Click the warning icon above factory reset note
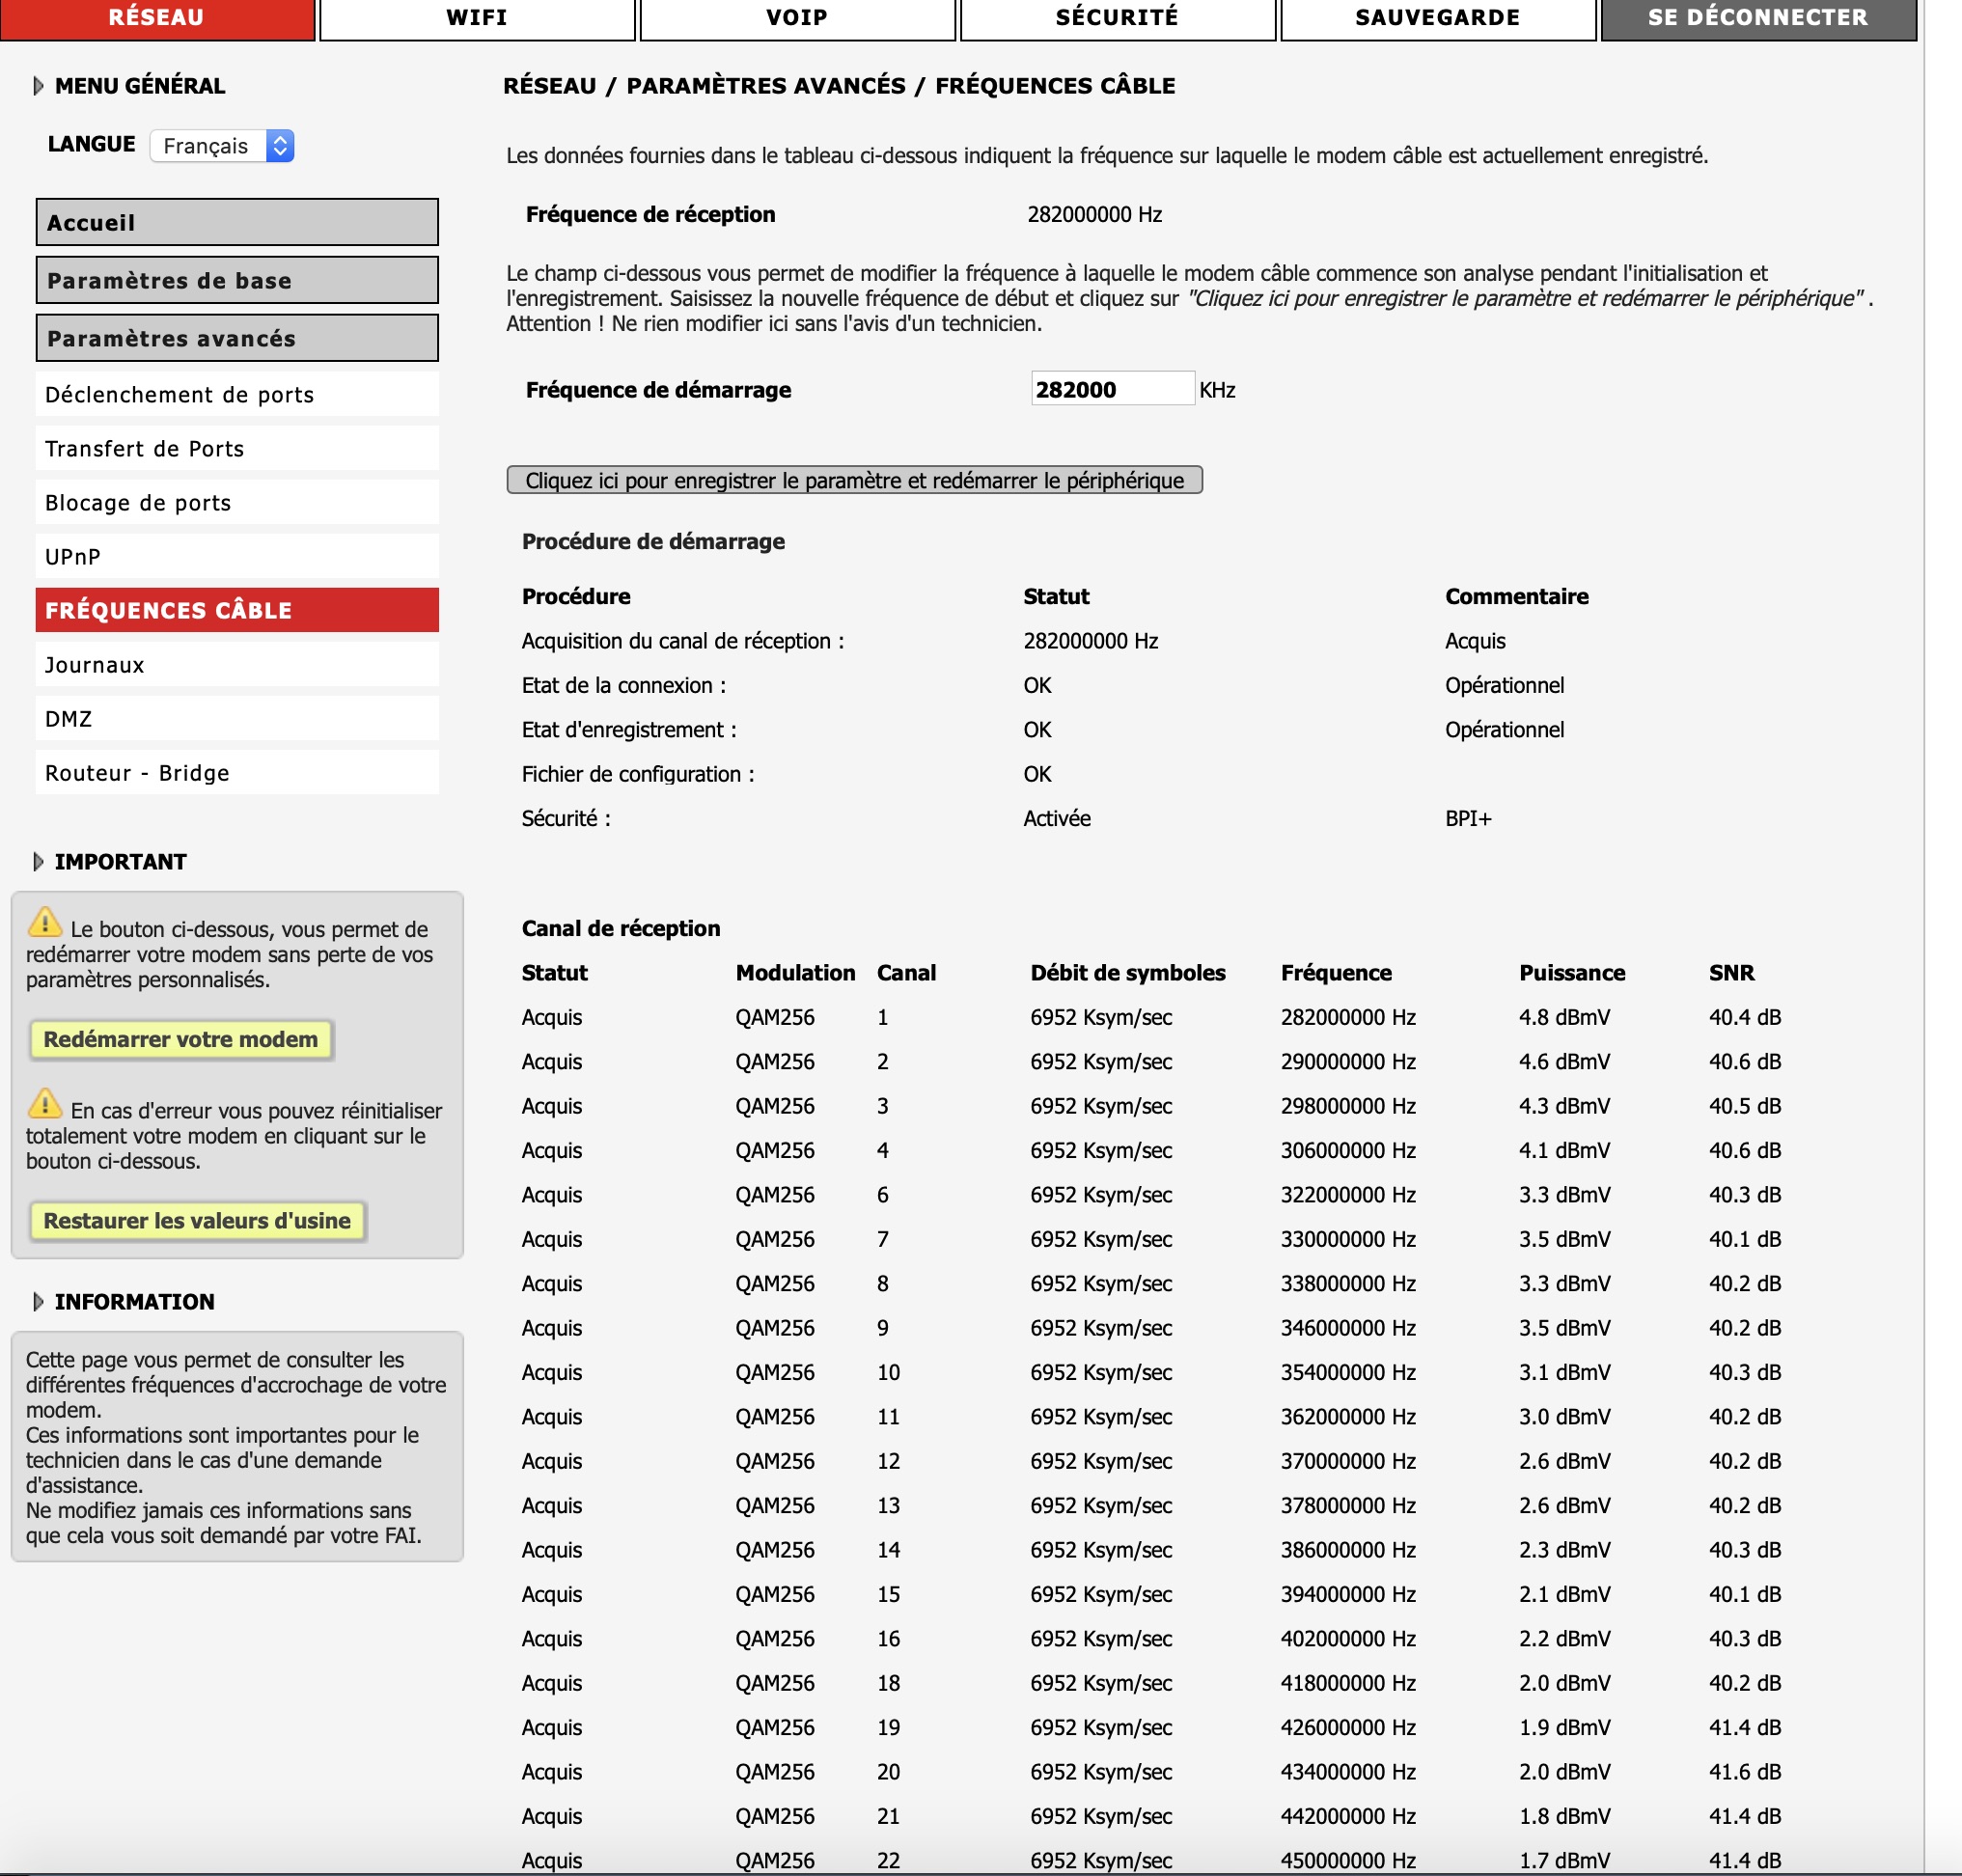 [x=44, y=1109]
